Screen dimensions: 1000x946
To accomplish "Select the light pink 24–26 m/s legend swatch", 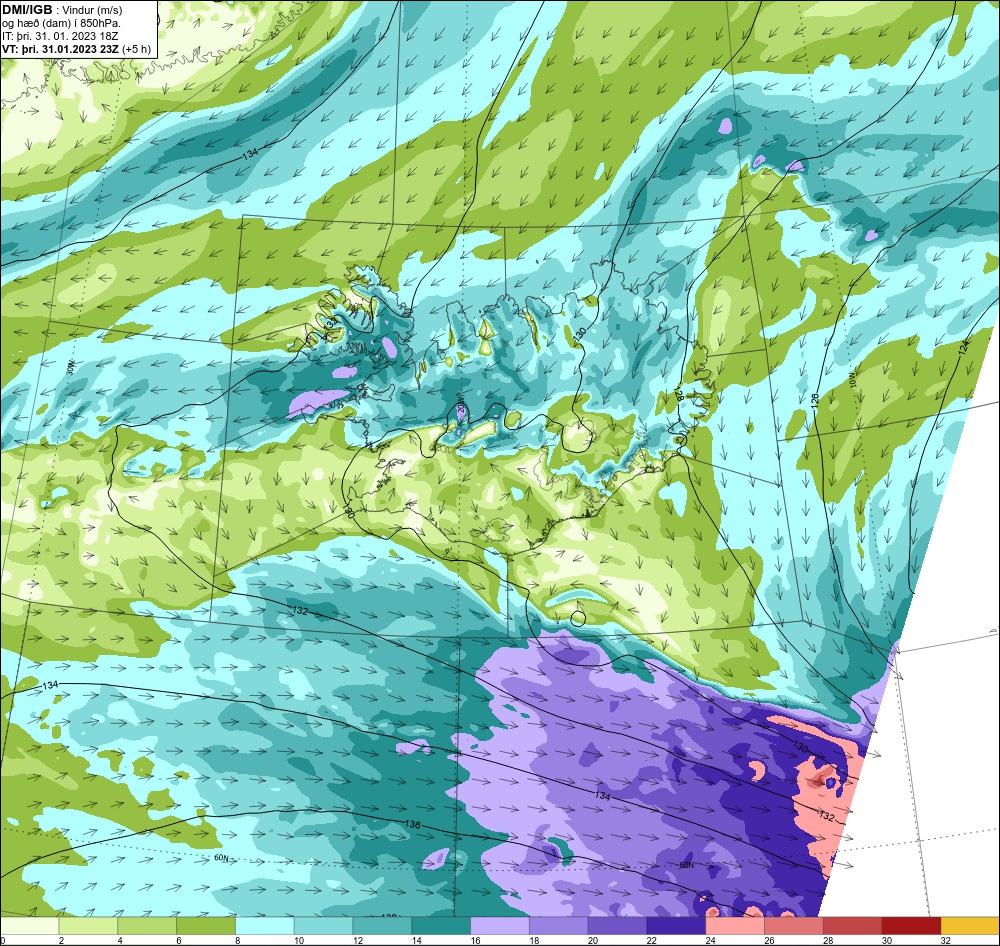I will point(735,926).
